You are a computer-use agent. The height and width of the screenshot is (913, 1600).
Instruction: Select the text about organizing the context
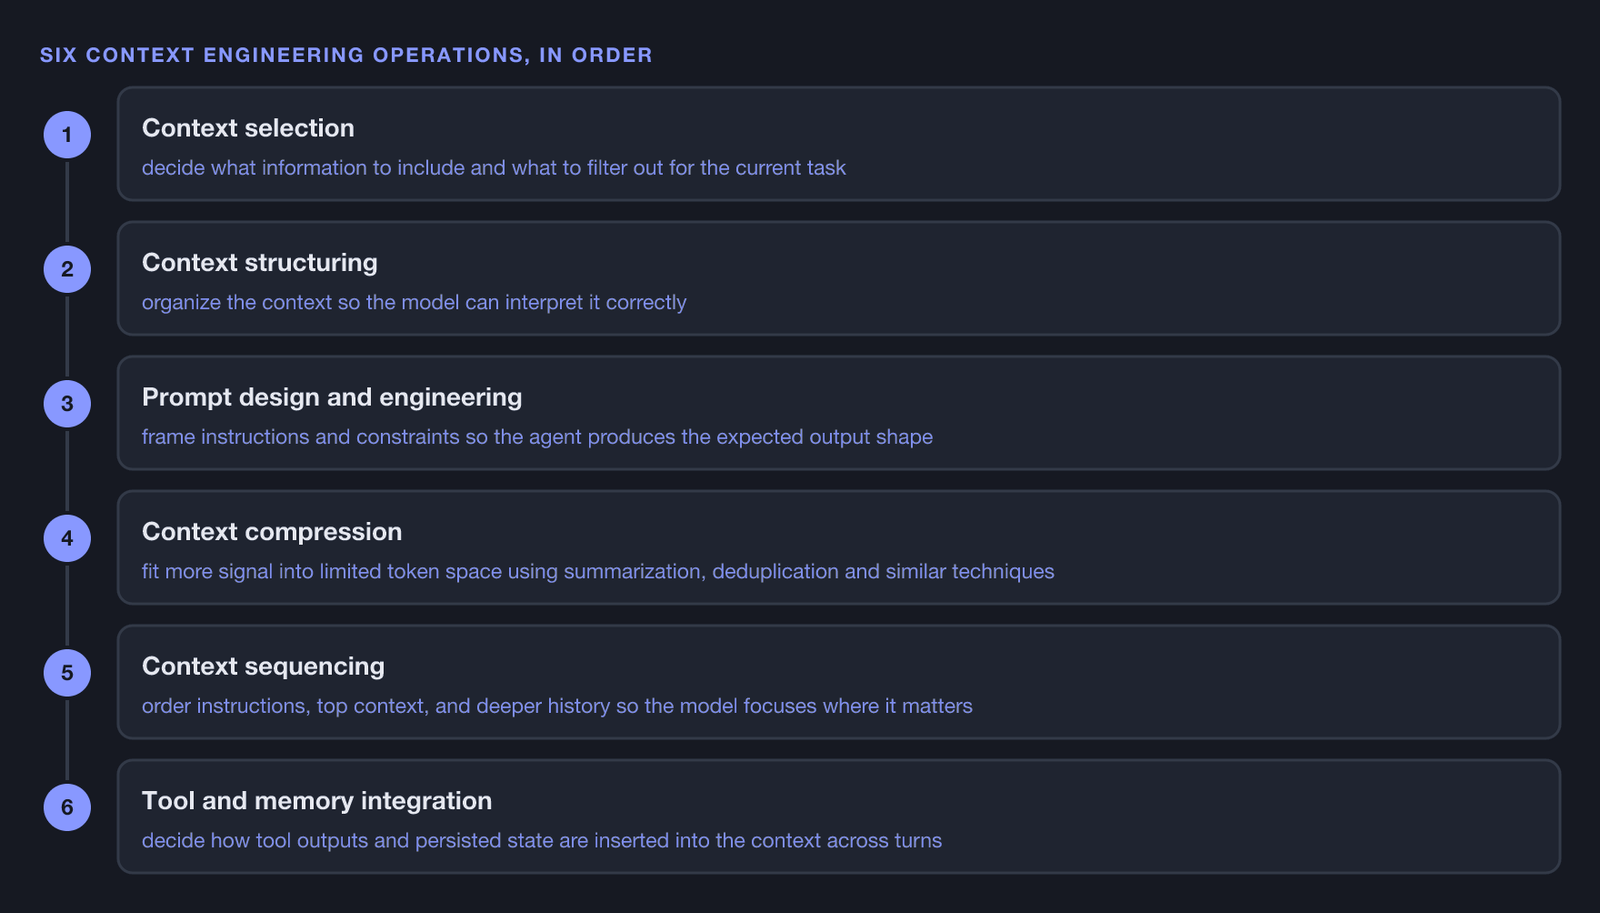pyautogui.click(x=414, y=302)
